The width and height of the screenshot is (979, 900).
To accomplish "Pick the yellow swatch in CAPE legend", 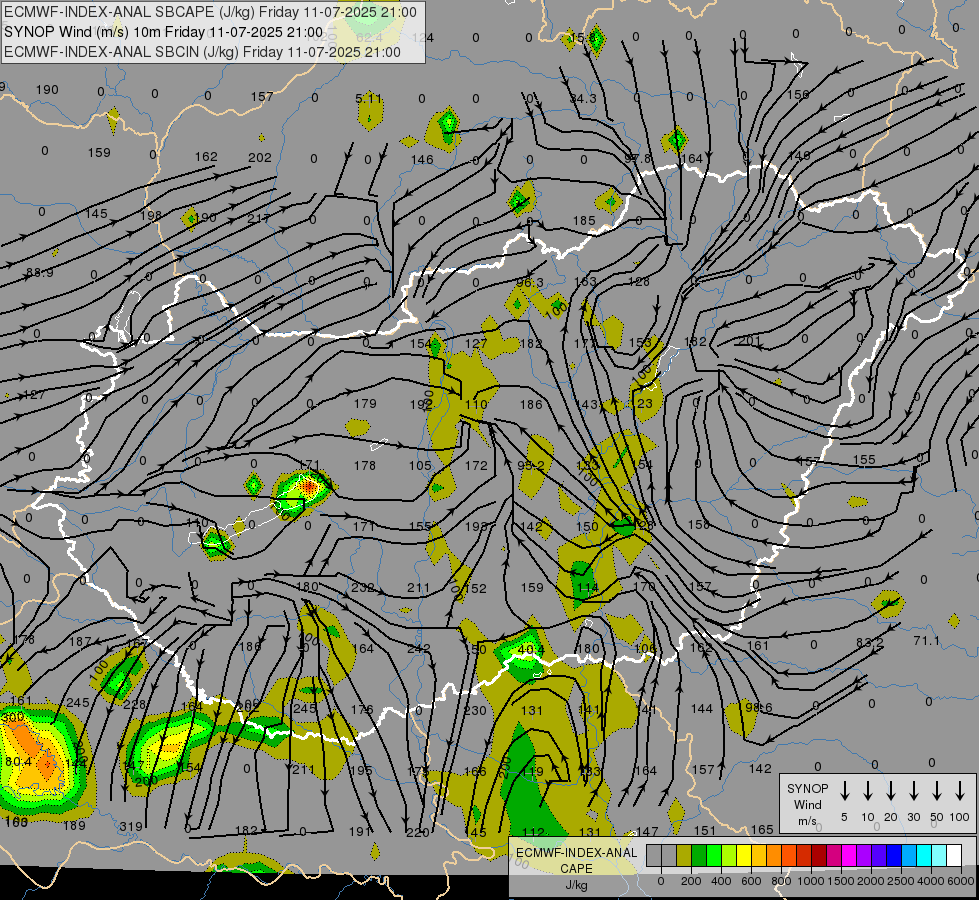I will pos(744,855).
